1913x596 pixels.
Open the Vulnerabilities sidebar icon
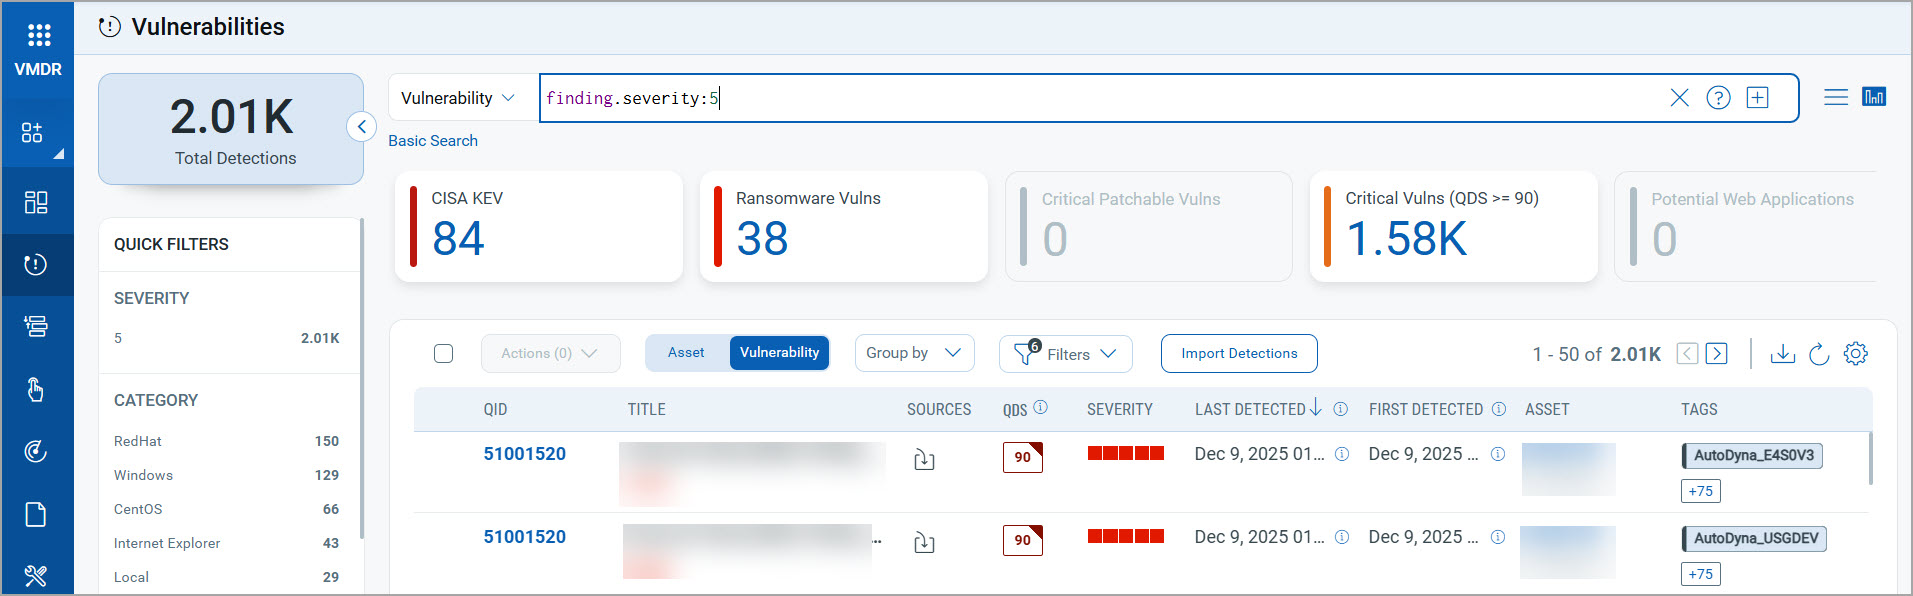click(x=36, y=265)
